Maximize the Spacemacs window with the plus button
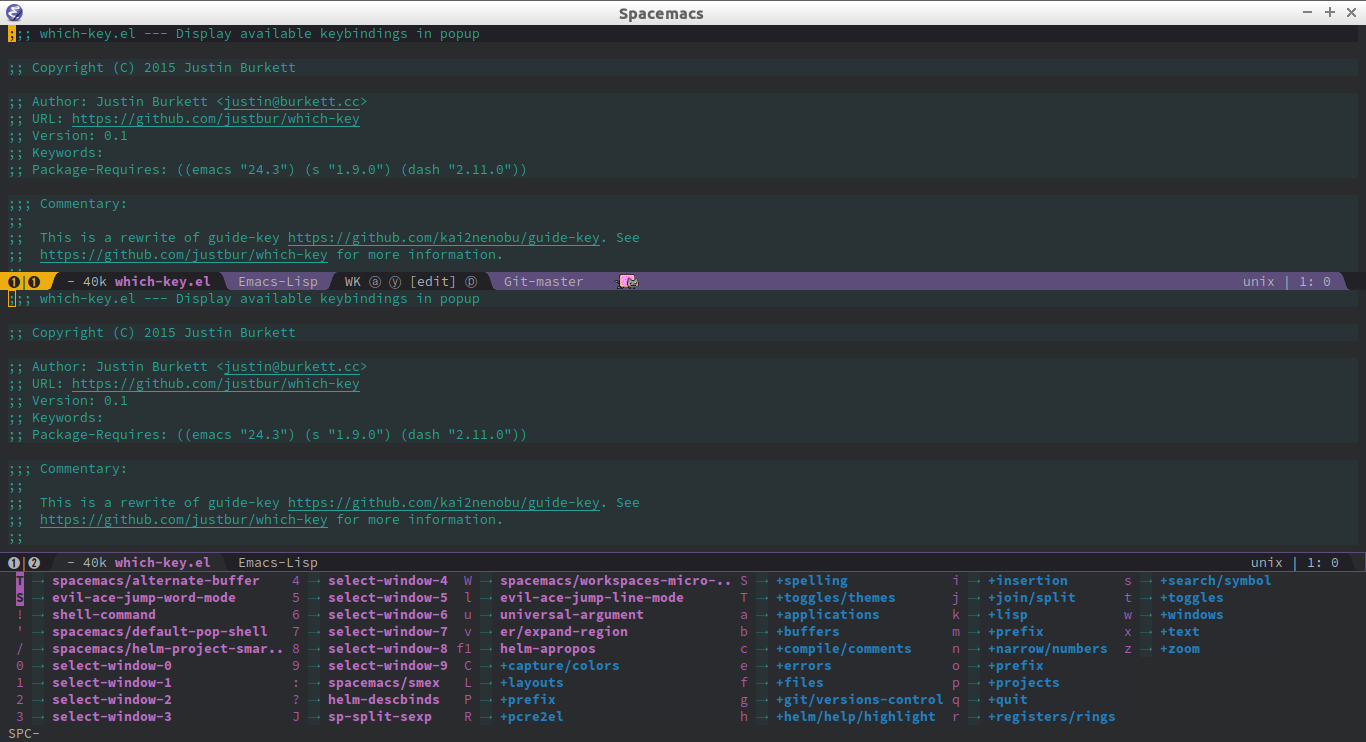Screen dimensions: 1366x742 point(1329,12)
